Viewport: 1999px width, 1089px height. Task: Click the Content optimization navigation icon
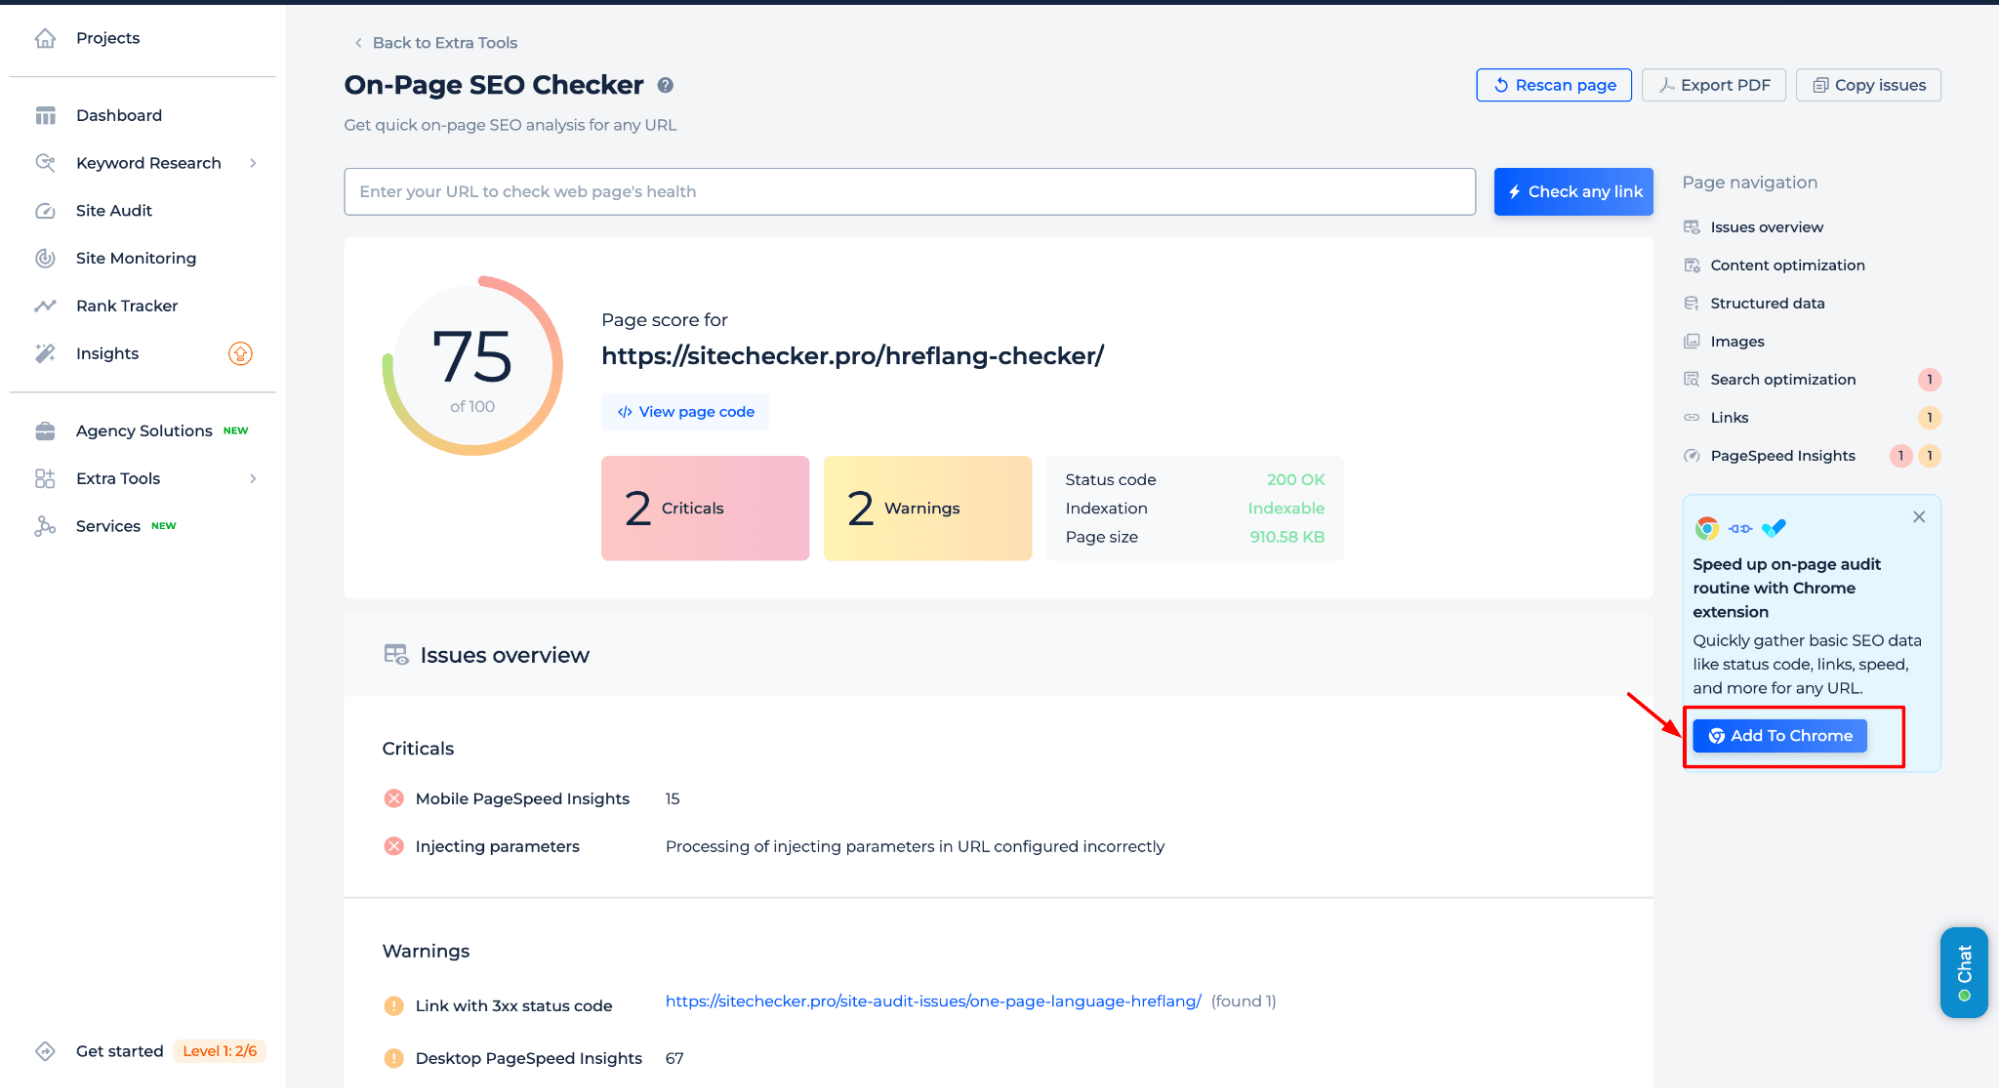tap(1691, 266)
